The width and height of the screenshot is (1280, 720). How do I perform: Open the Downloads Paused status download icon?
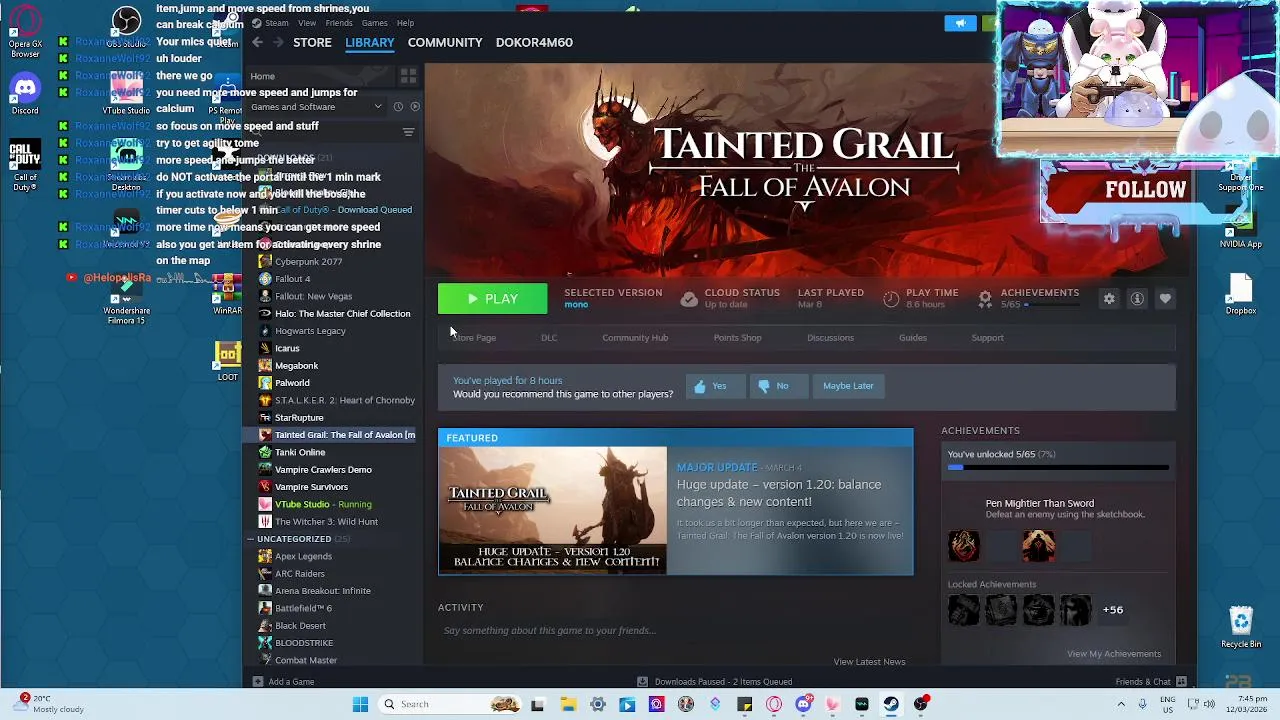tap(643, 682)
